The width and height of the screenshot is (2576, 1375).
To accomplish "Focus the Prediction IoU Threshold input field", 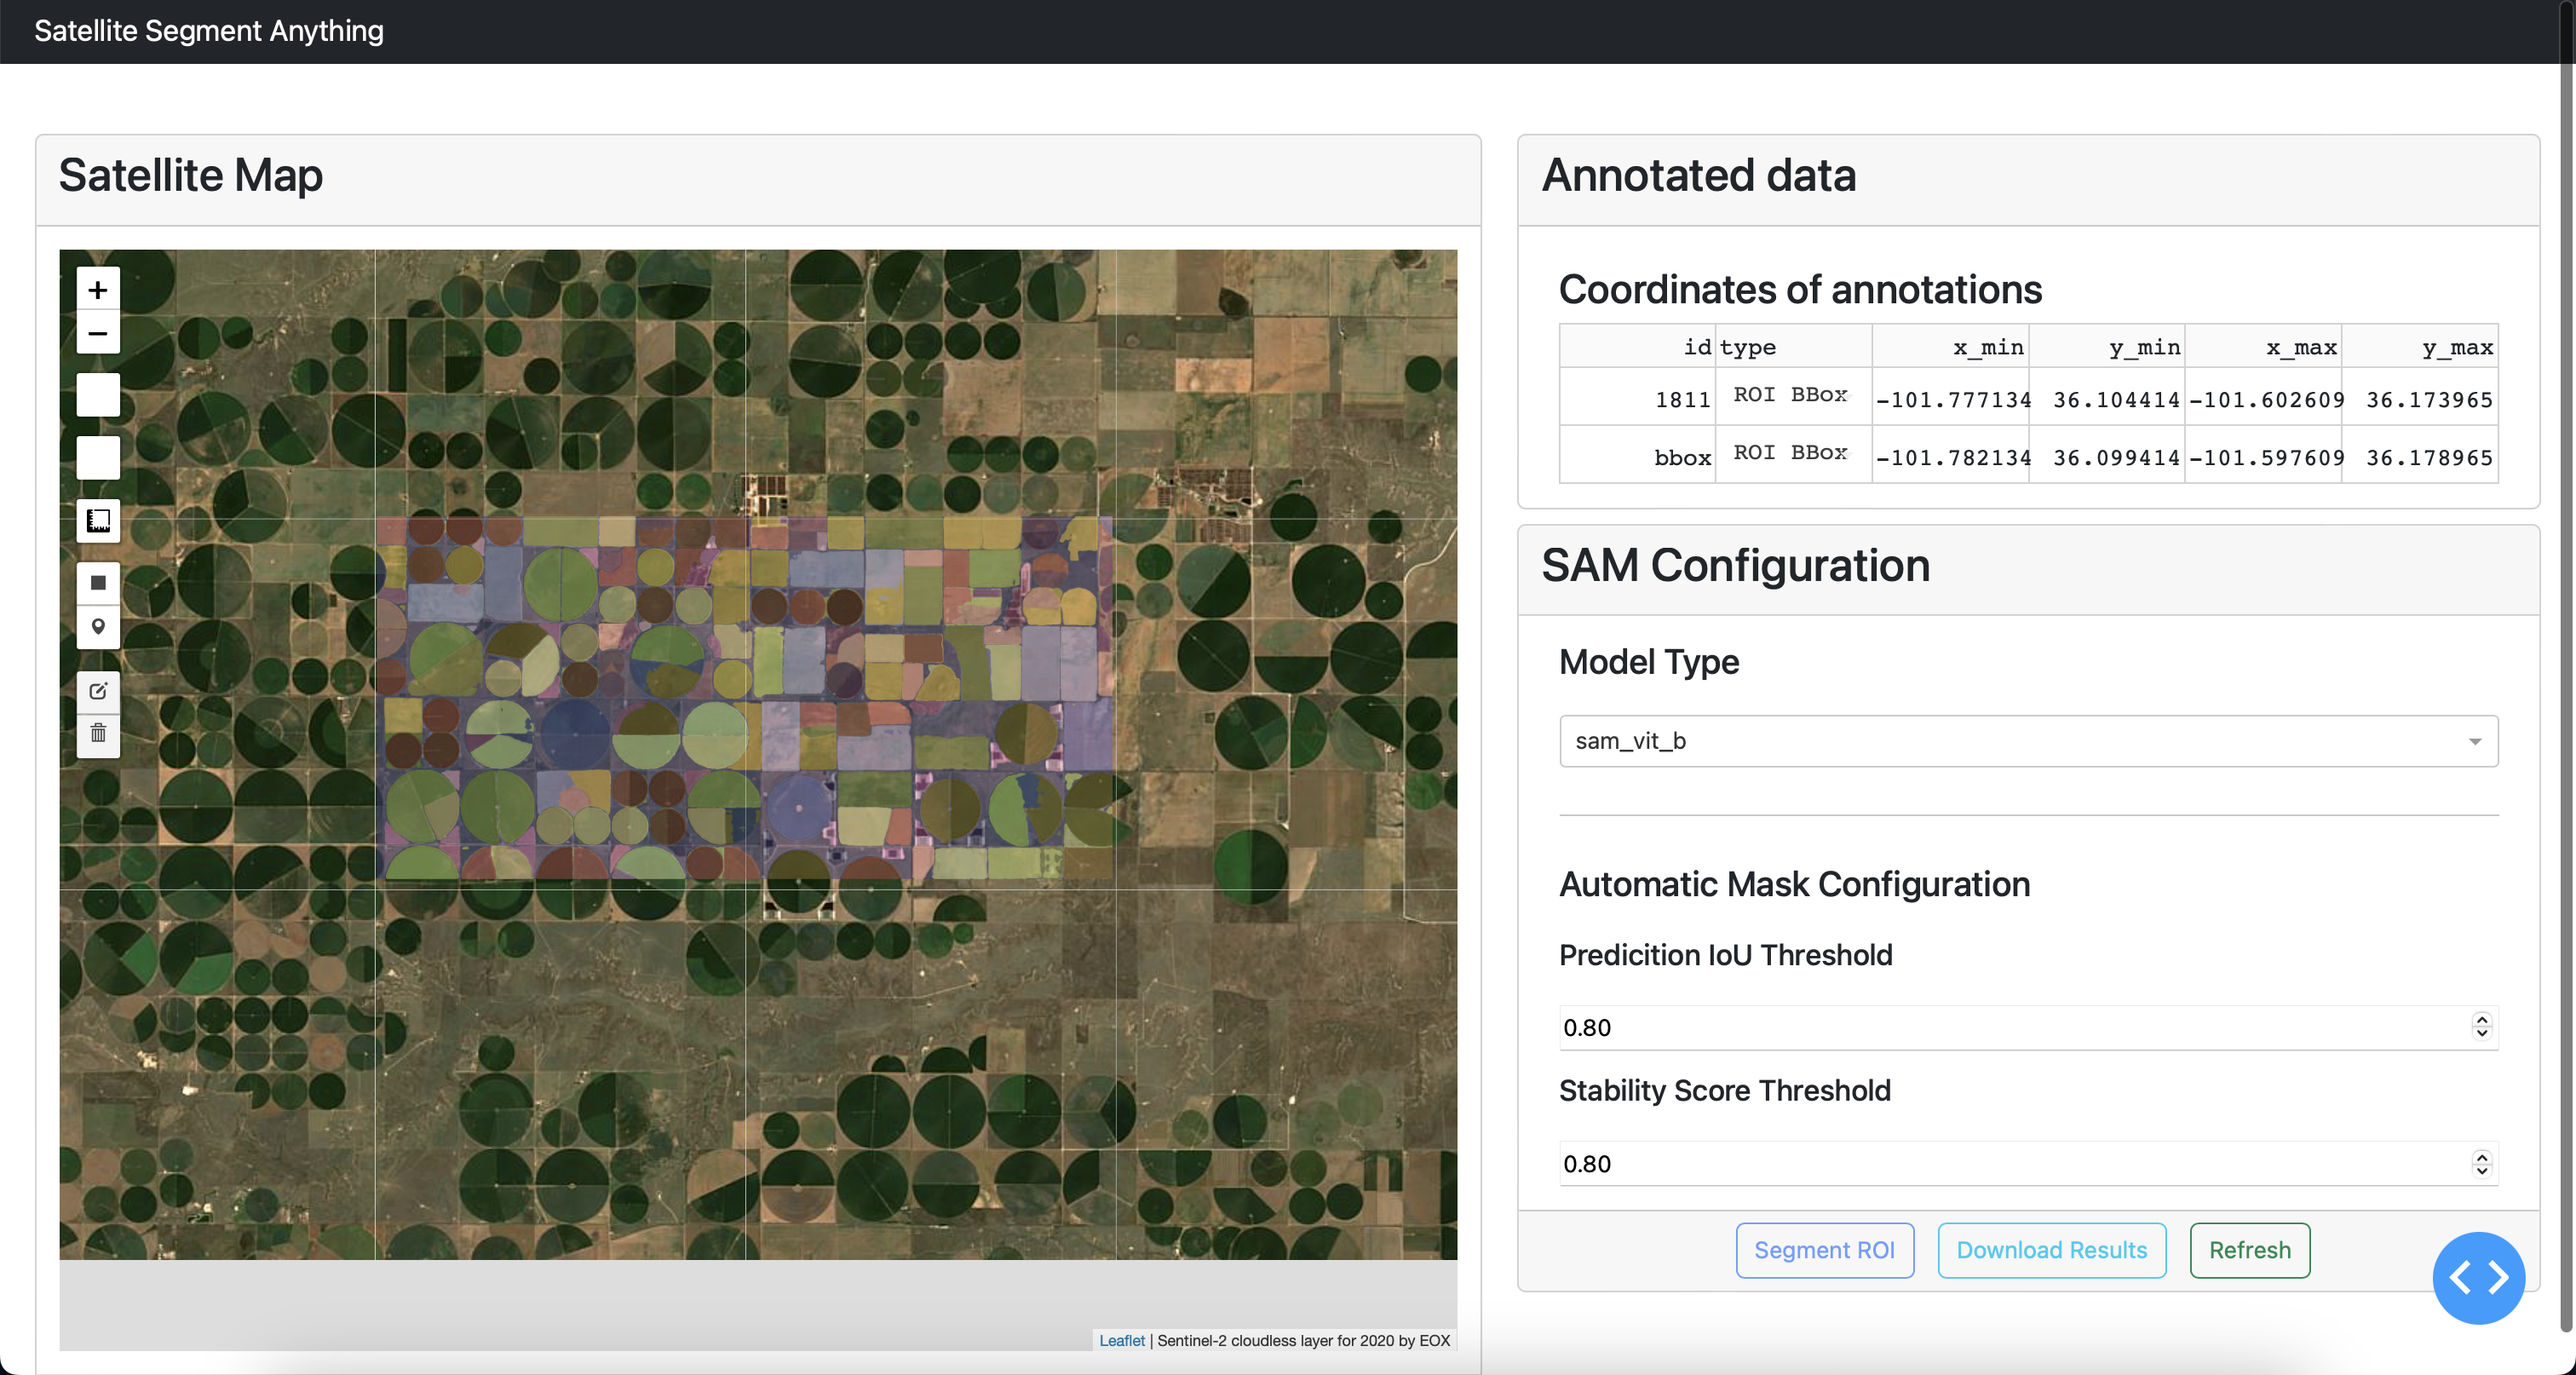I will click(2000, 1028).
